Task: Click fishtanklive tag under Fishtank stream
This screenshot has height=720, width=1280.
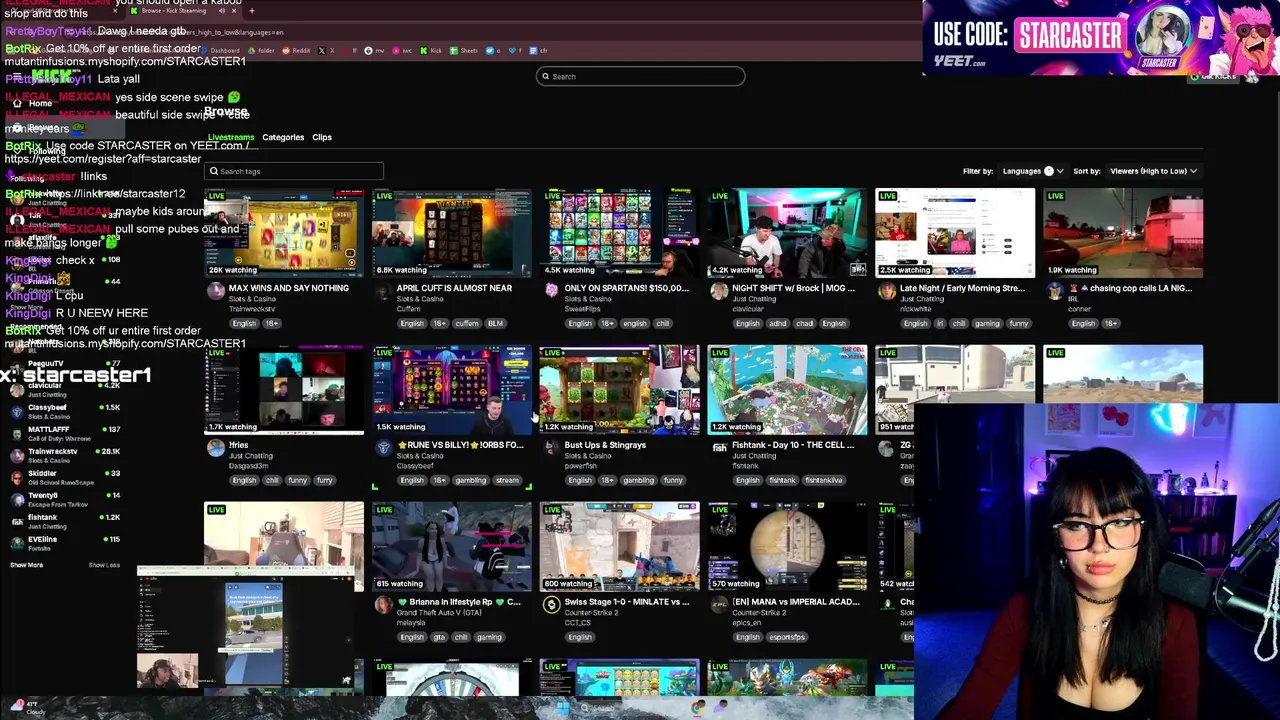Action: 824,480
